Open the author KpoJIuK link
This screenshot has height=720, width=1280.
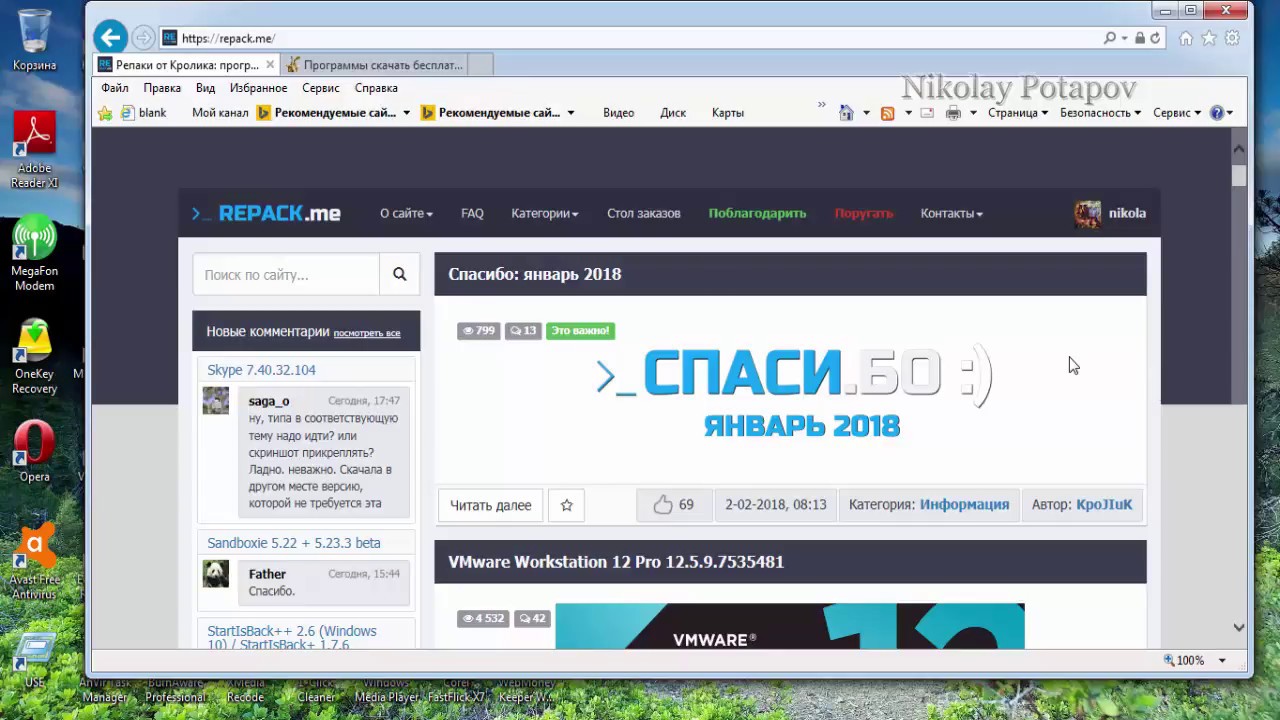coord(1104,505)
